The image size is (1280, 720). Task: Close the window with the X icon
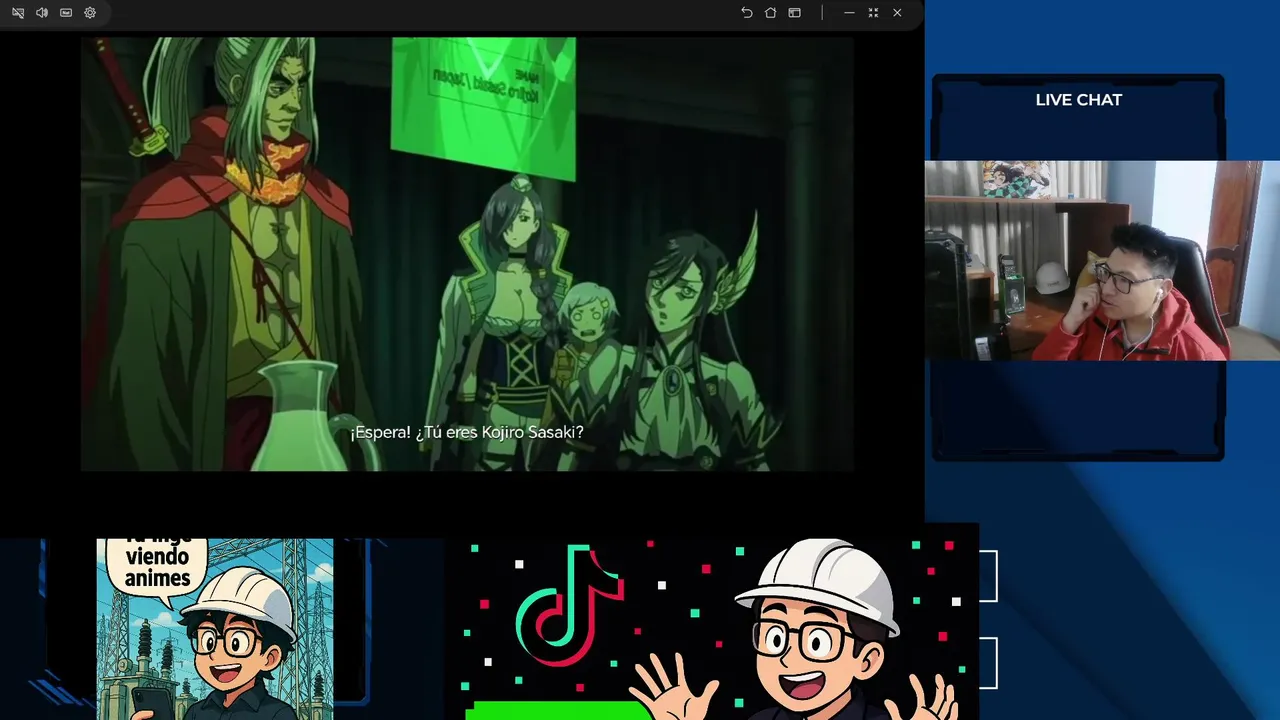coord(897,13)
